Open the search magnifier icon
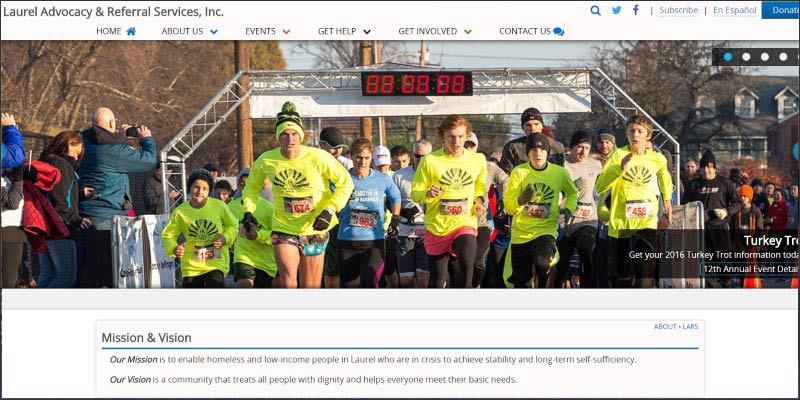The image size is (800, 400). point(595,10)
